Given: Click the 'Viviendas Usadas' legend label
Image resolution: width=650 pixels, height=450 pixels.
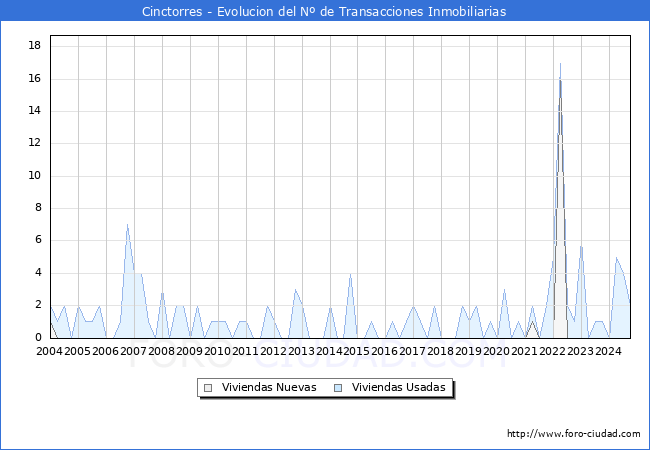Looking at the screenshot, I should (399, 387).
